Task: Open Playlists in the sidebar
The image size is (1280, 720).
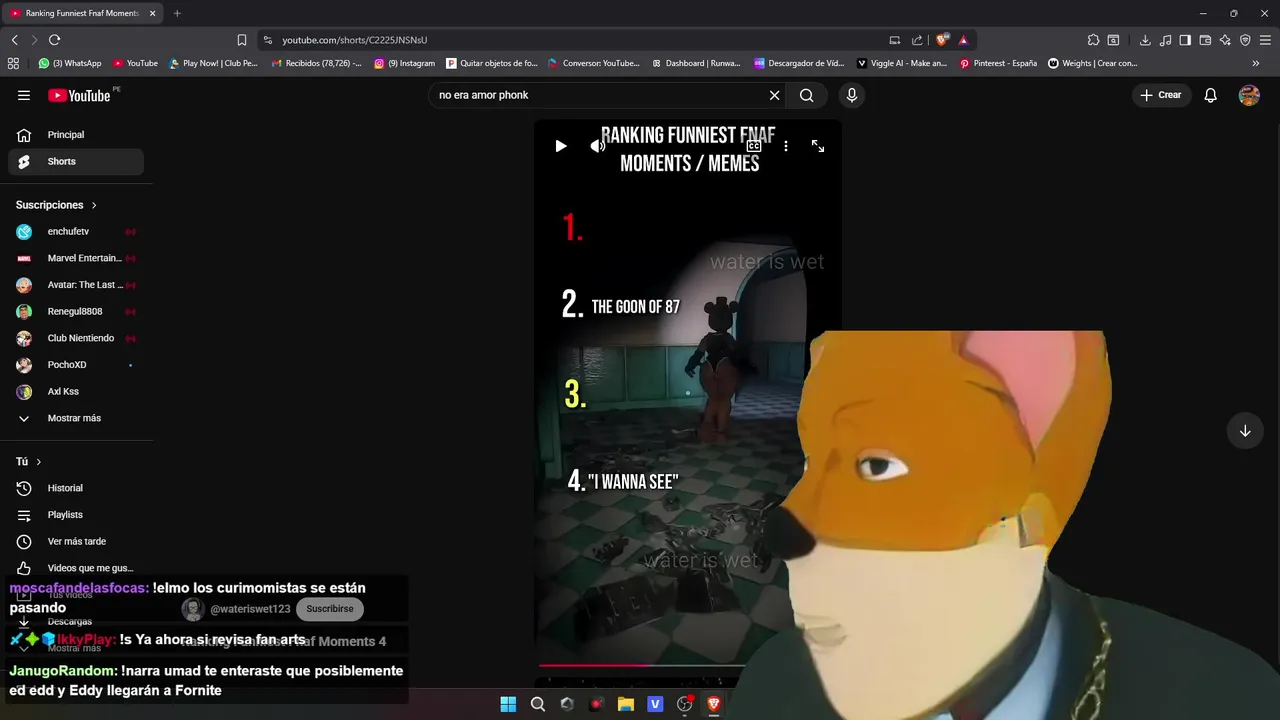Action: click(x=76, y=515)
